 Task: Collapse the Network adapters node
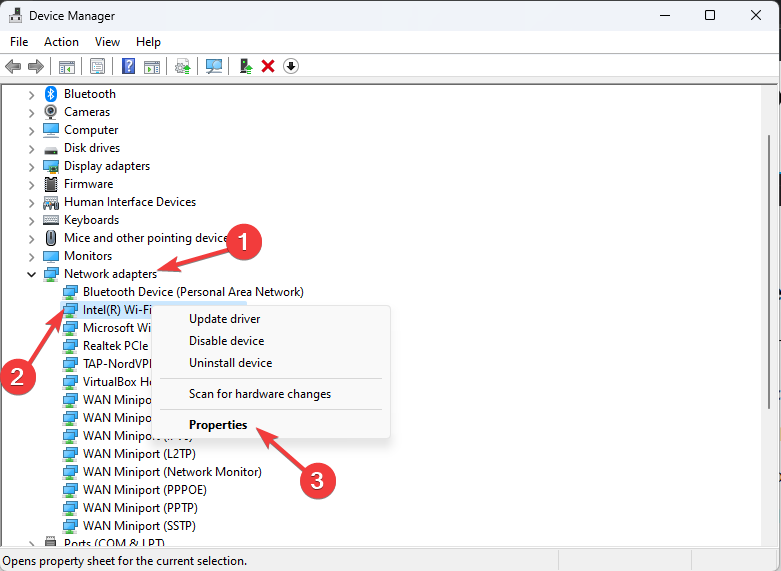click(31, 274)
